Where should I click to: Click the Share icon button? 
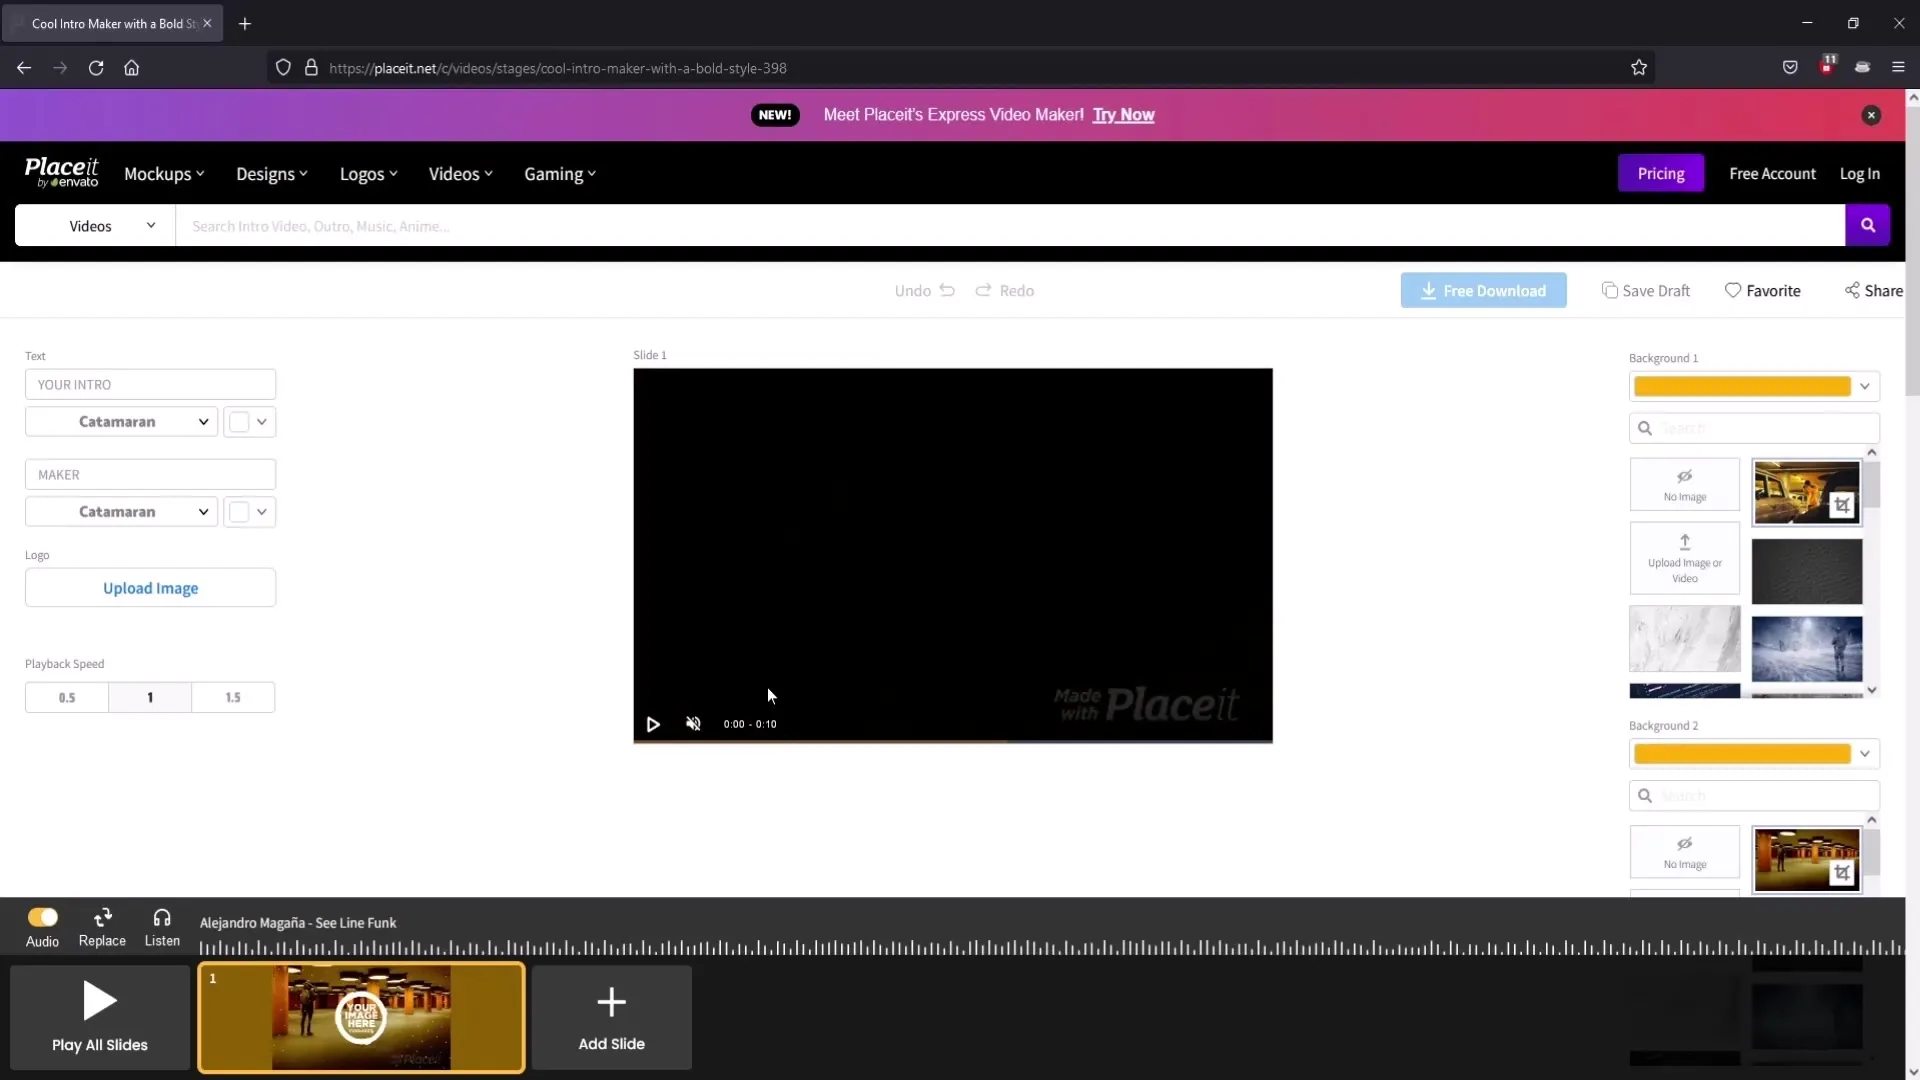click(x=1853, y=290)
